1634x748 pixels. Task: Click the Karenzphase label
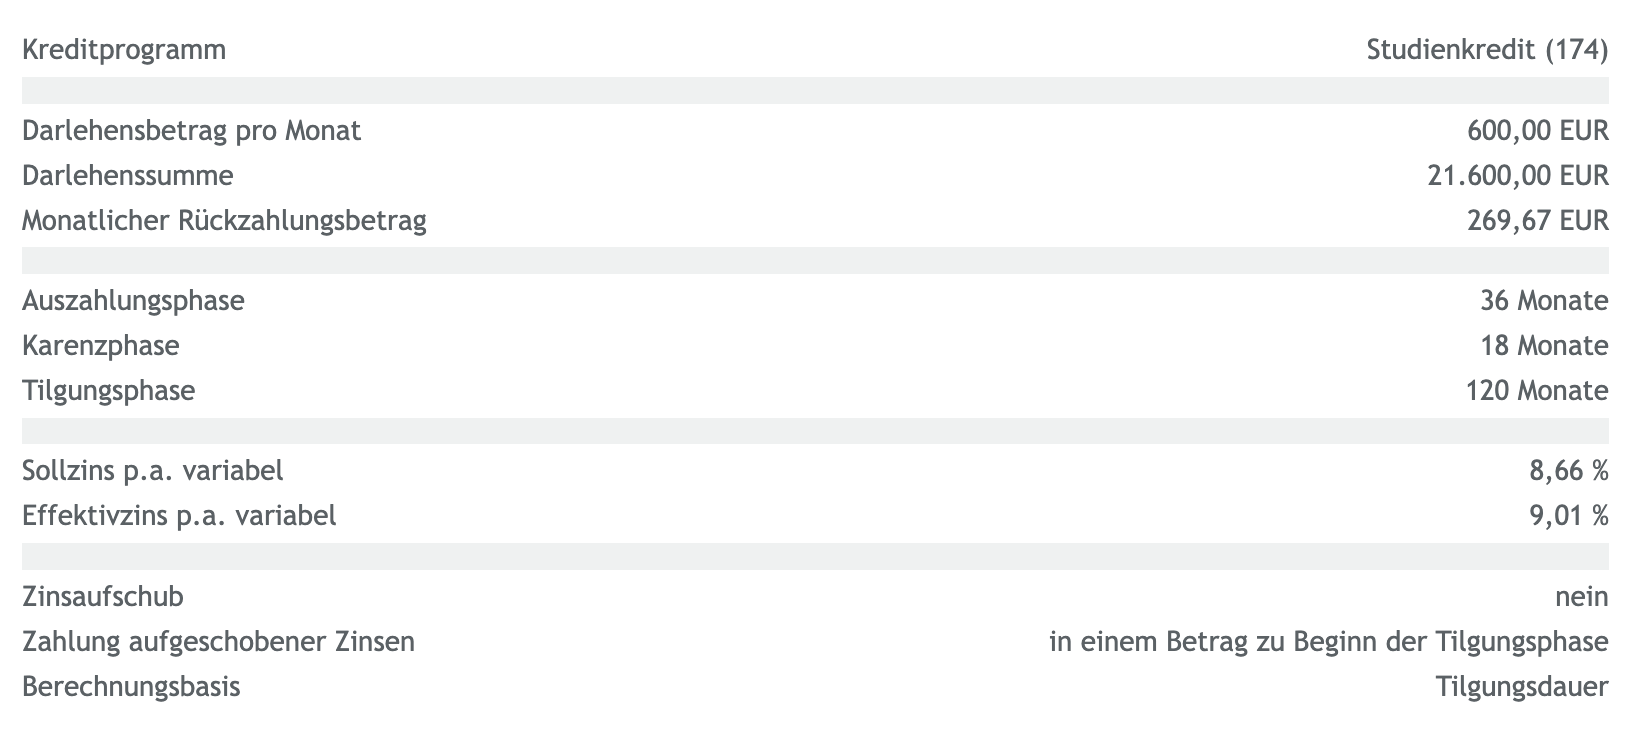tap(101, 346)
